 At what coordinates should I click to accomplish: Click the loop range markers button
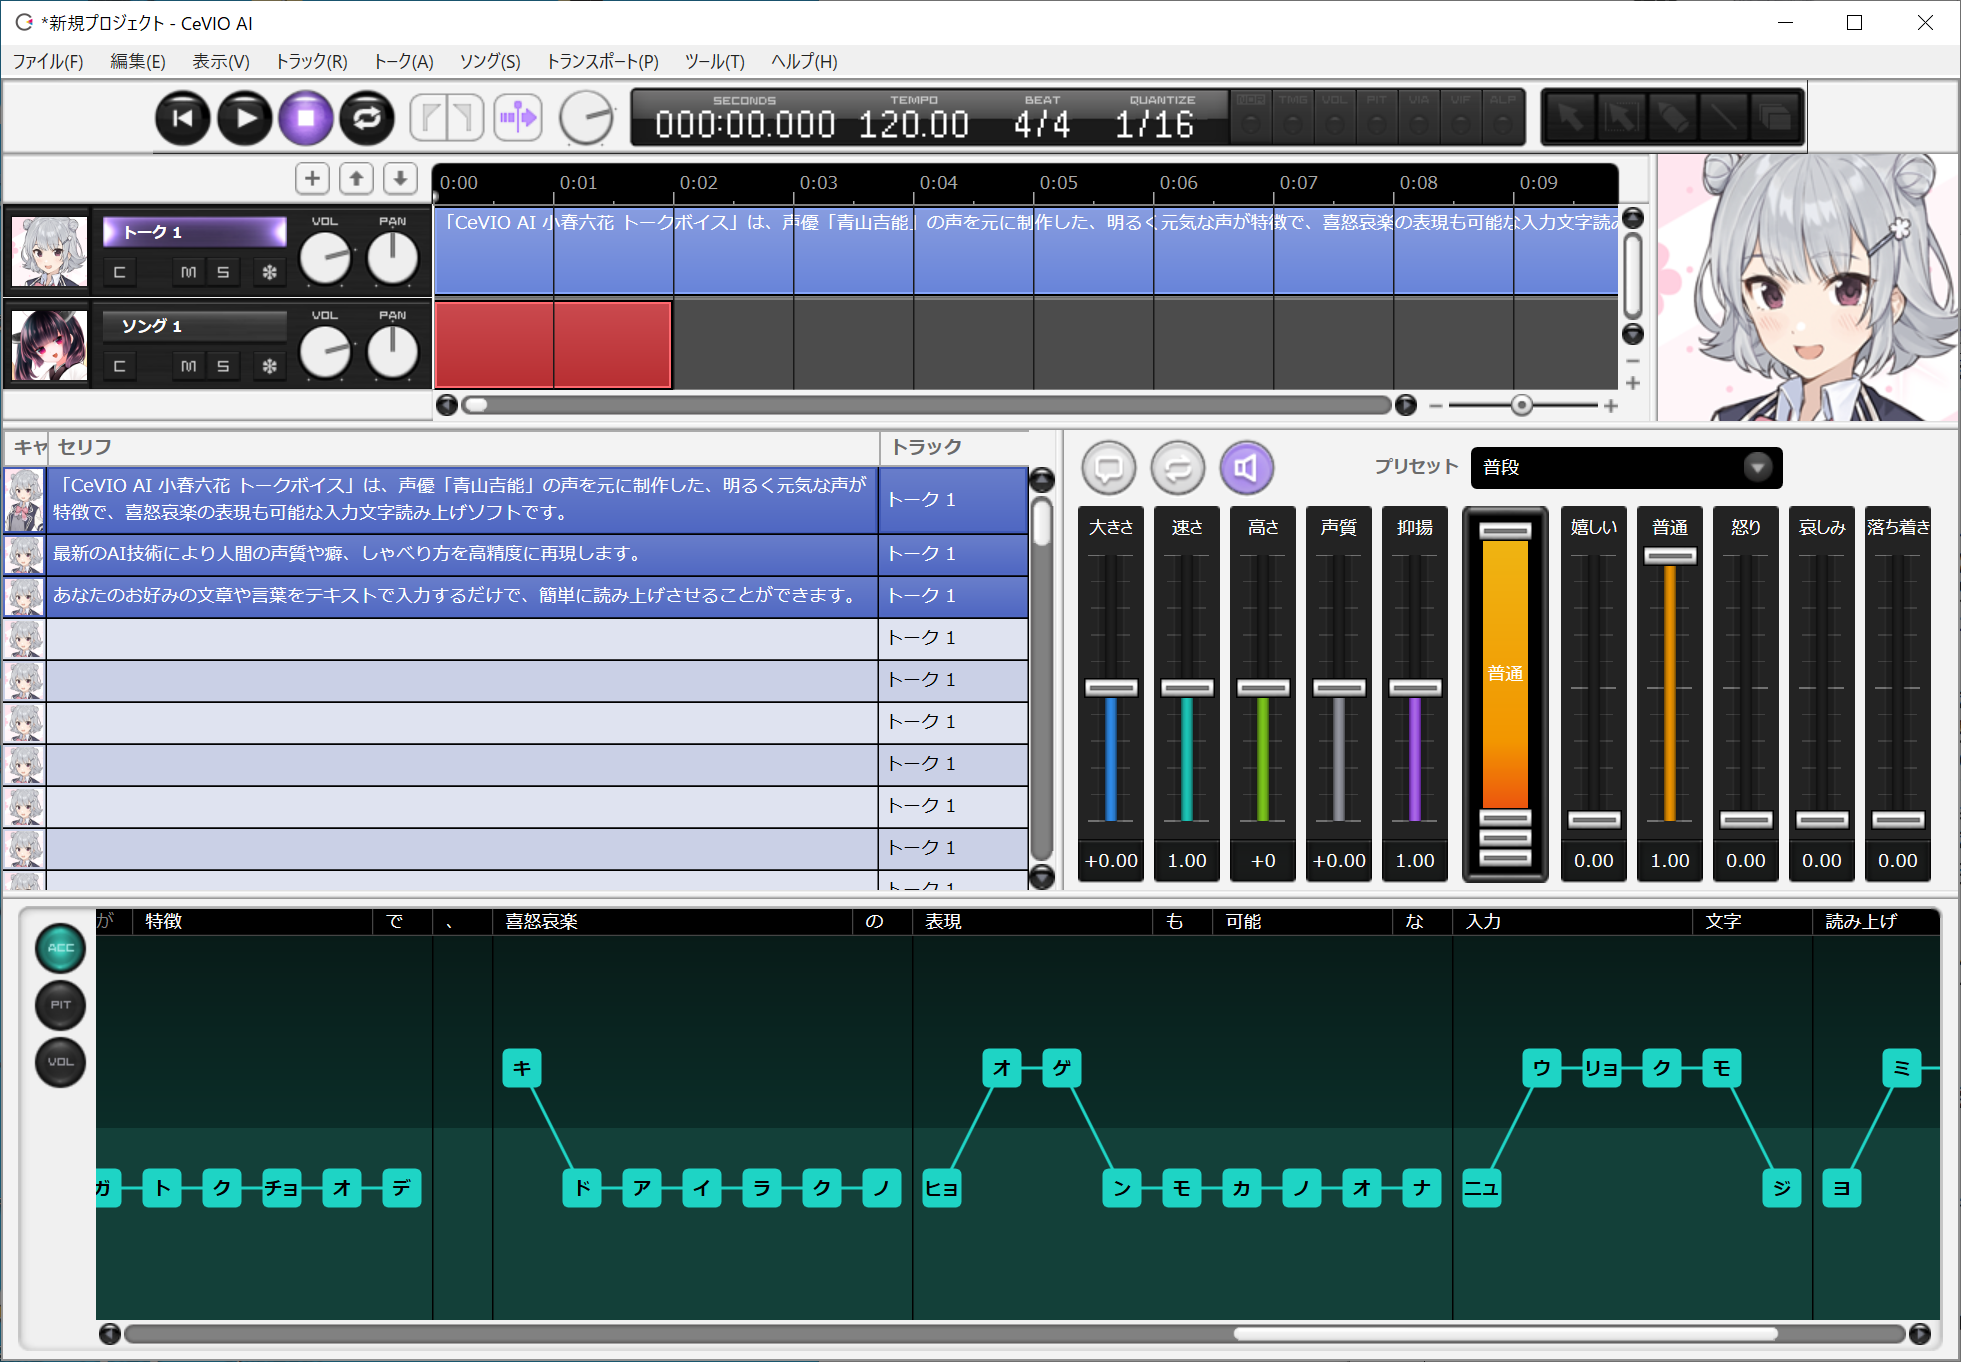pos(447,118)
